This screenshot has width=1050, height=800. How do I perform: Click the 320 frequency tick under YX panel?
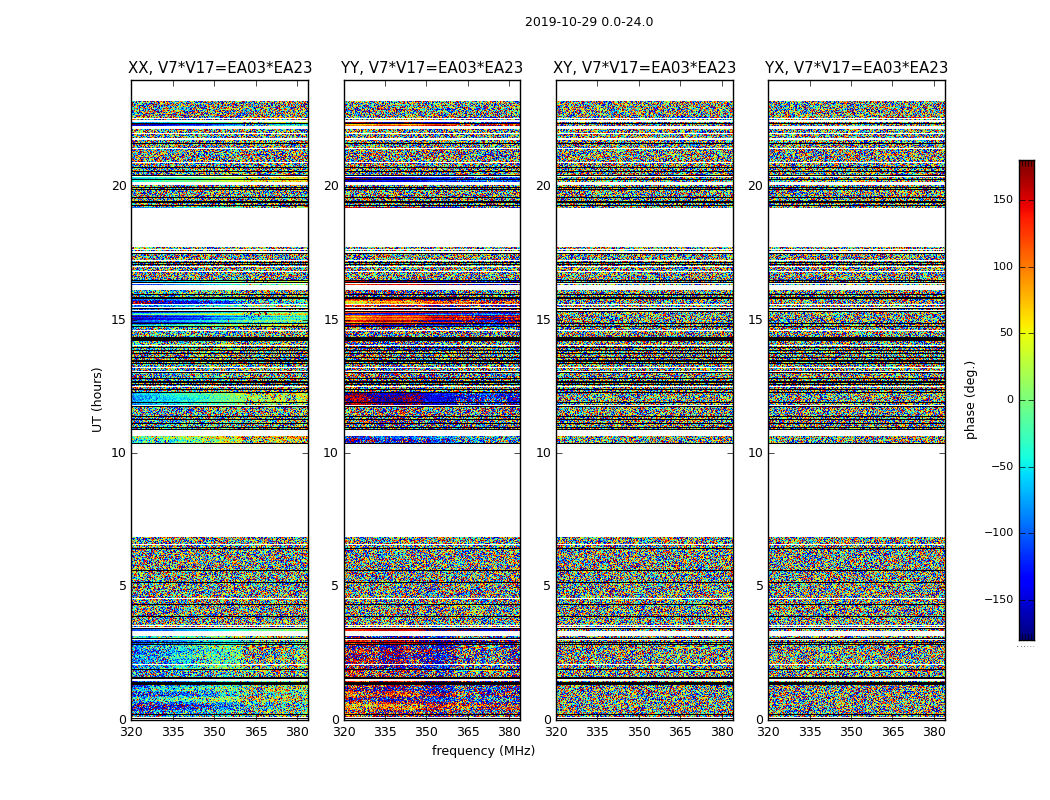[x=768, y=732]
